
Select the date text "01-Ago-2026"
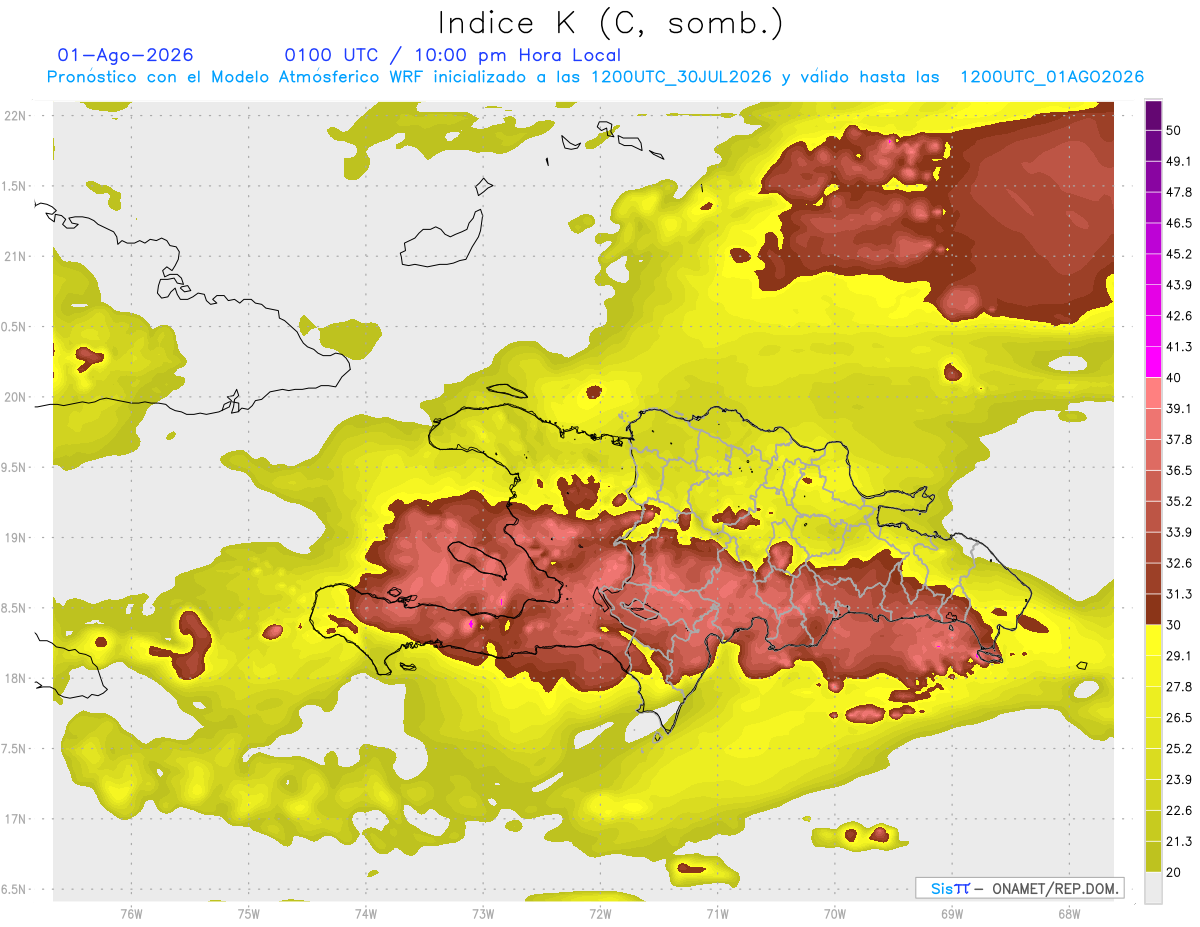click(x=126, y=55)
